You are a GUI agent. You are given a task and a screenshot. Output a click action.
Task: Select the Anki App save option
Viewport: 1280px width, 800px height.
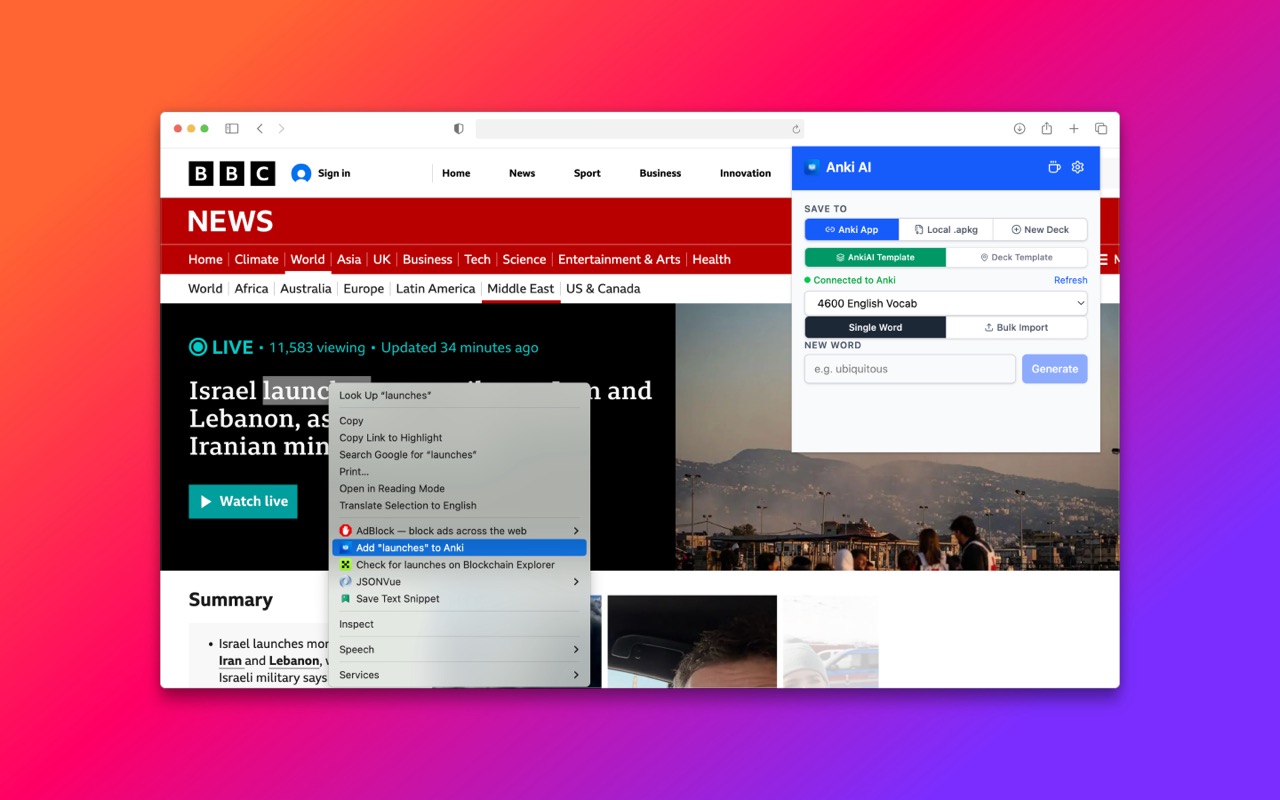click(851, 230)
